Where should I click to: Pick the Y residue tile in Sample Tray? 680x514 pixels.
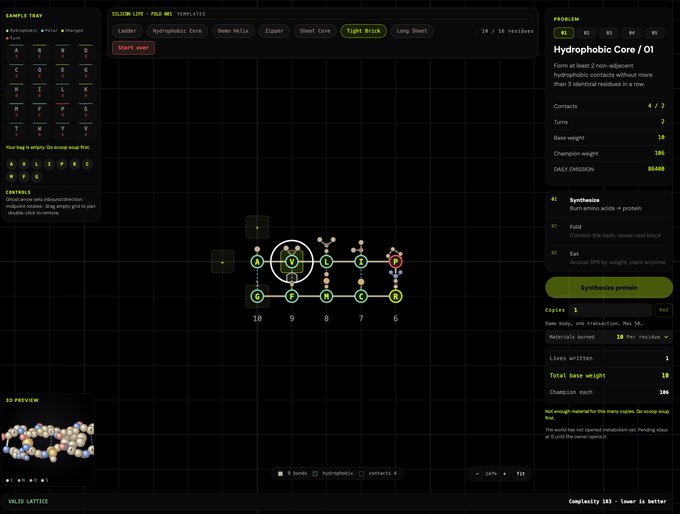pos(62,131)
